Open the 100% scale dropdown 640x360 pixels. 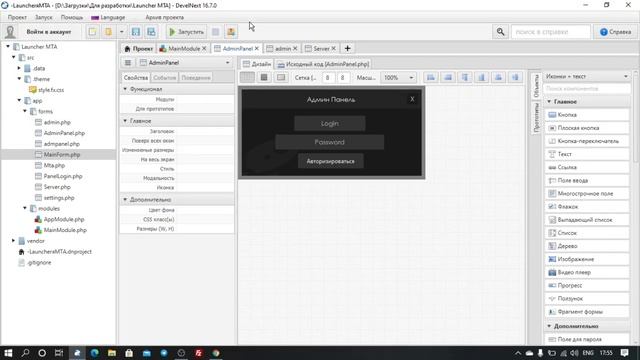click(398, 77)
